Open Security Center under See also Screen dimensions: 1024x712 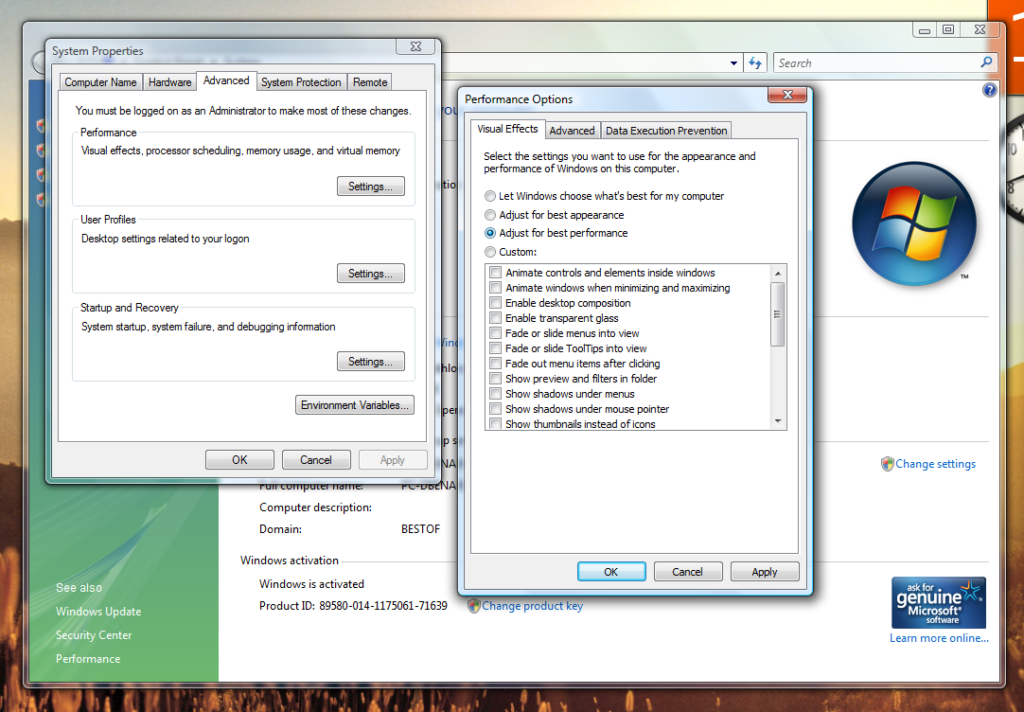93,635
